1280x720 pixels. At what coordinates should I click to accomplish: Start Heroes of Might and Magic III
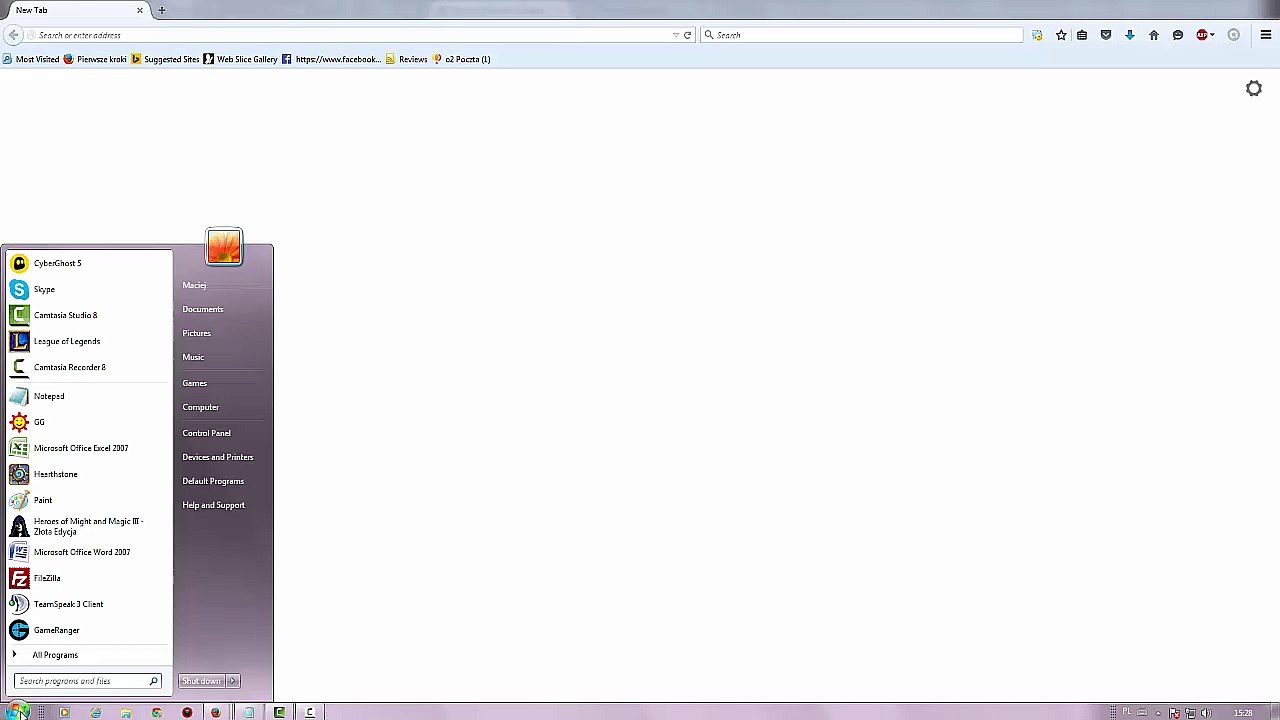tap(88, 526)
